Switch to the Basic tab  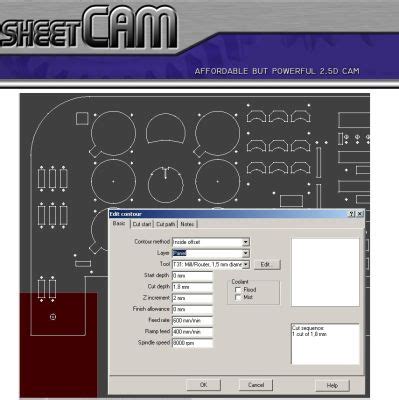pyautogui.click(x=119, y=223)
